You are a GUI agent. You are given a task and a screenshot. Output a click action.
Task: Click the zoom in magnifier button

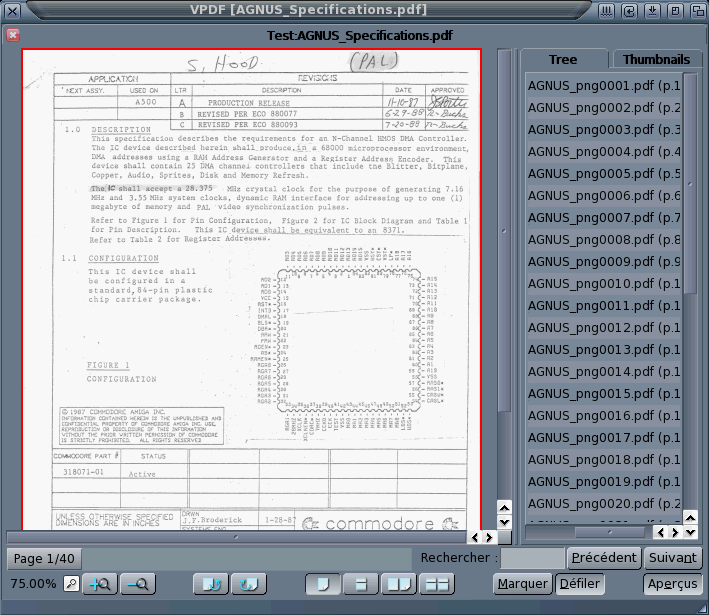99,584
